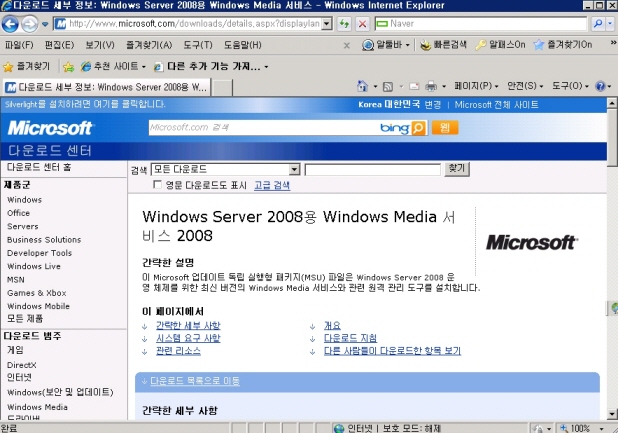Image resolution: width=618 pixels, height=433 pixels.
Task: Open 다른 사람들이 다운로드한 항목 보기 link
Action: [x=392, y=351]
